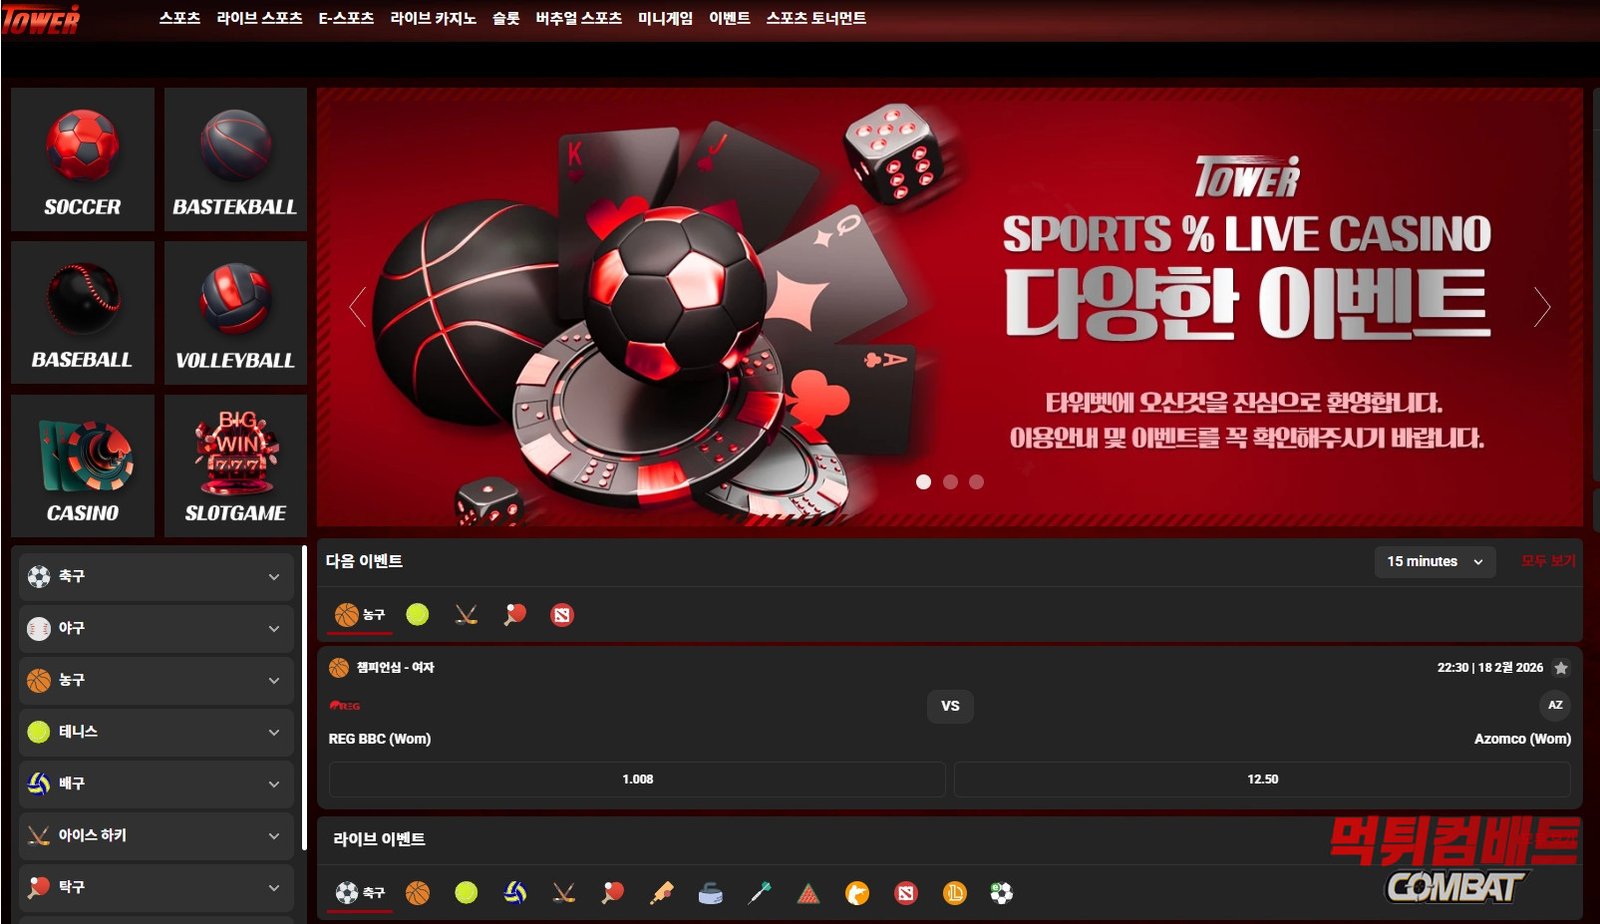
Task: Select the snooker icon in live events
Action: click(808, 893)
